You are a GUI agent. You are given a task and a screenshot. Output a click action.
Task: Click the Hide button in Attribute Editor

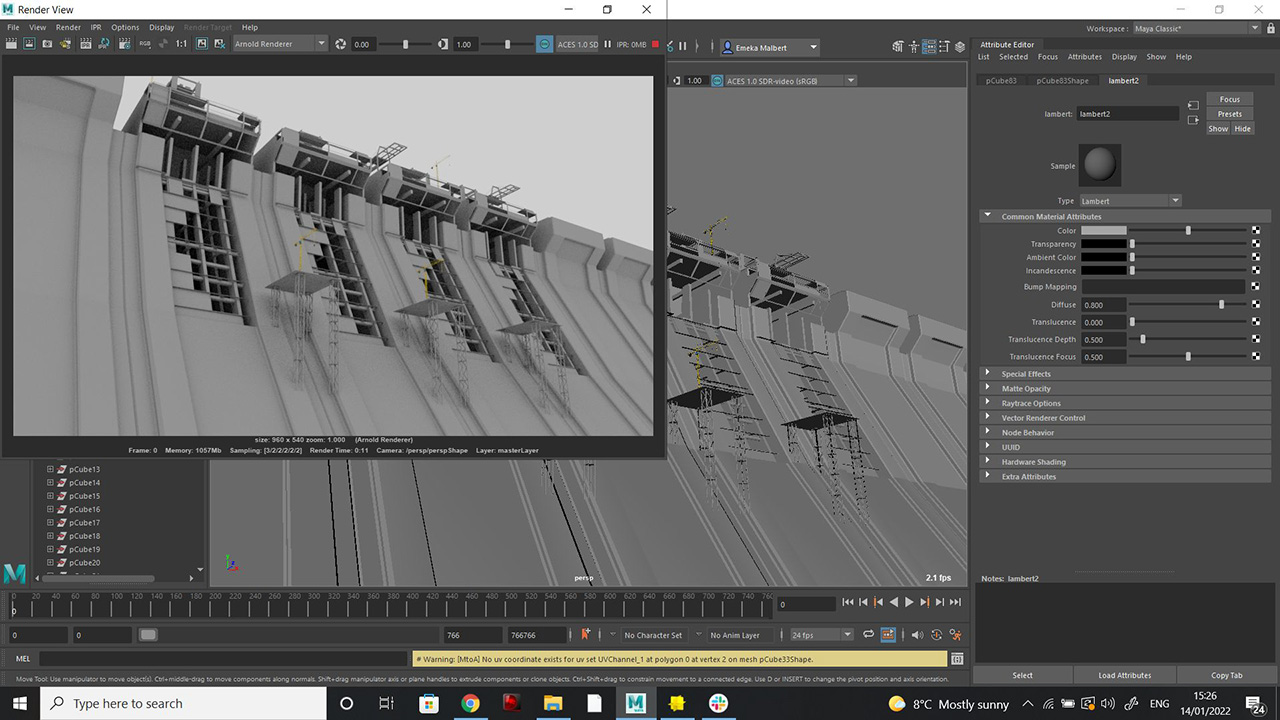[1242, 129]
